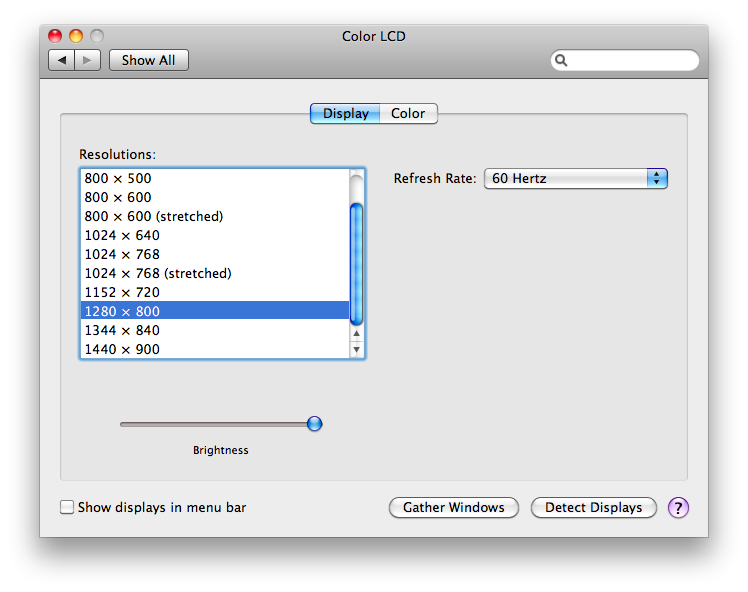748x592 pixels.
Task: Click the resolutions list scroll down arrow
Action: 356,350
